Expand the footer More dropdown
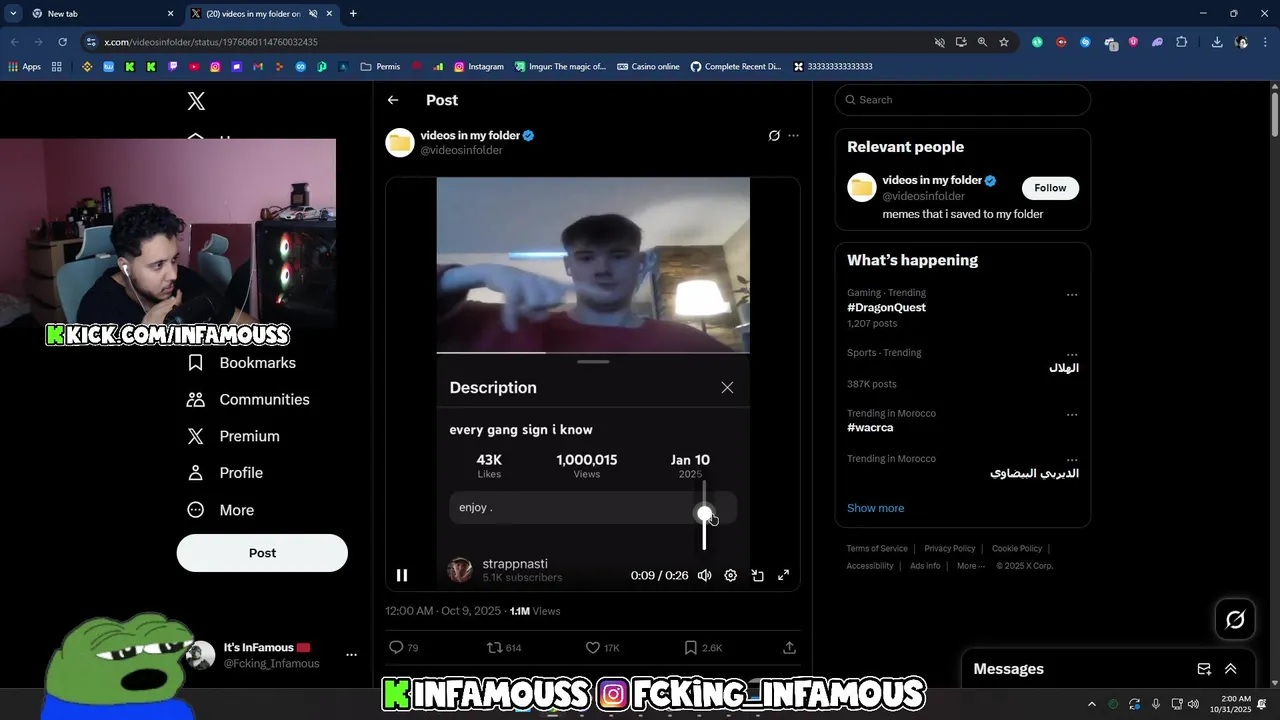Image resolution: width=1280 pixels, height=720 pixels. 971,566
